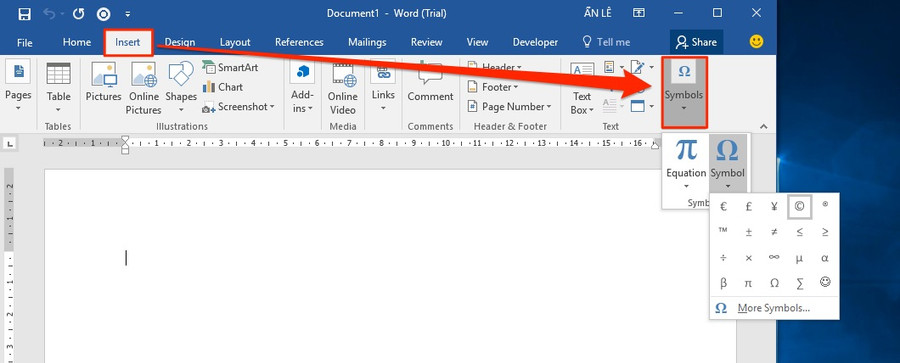Switch to the Developer tab
900x363 pixels.
pyautogui.click(x=535, y=43)
